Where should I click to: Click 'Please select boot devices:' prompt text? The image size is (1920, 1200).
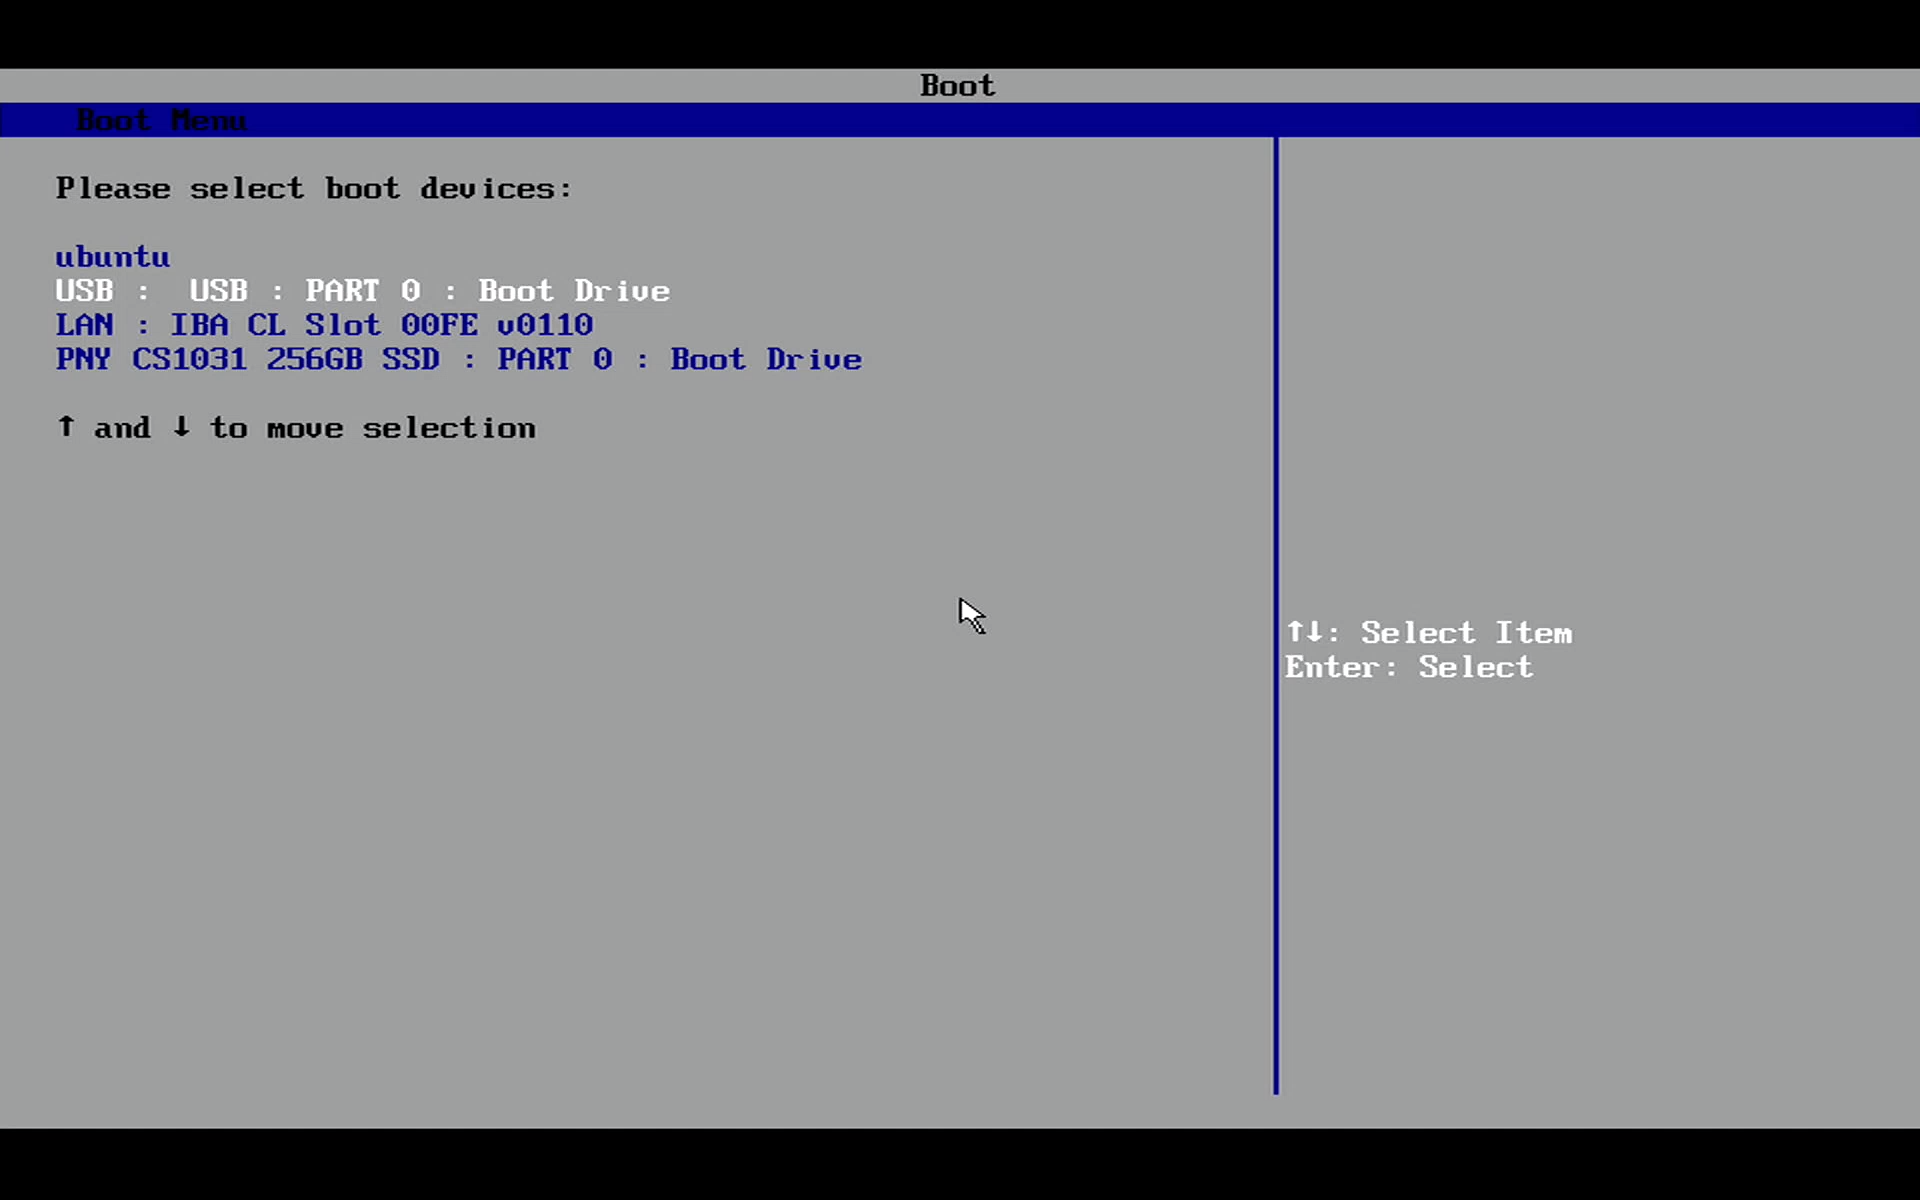(314, 188)
